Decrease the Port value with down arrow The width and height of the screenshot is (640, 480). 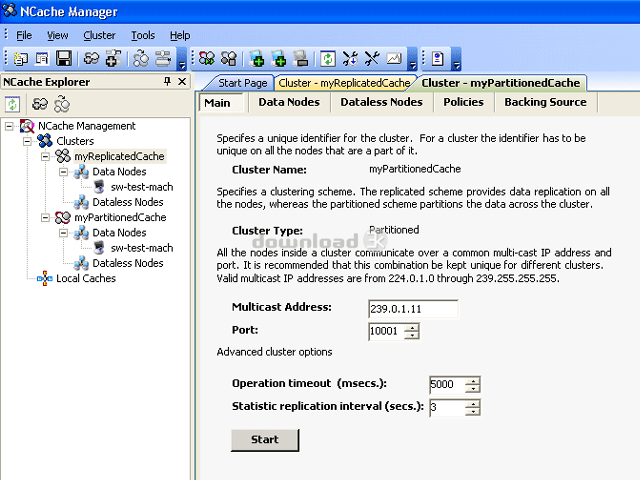(x=412, y=335)
